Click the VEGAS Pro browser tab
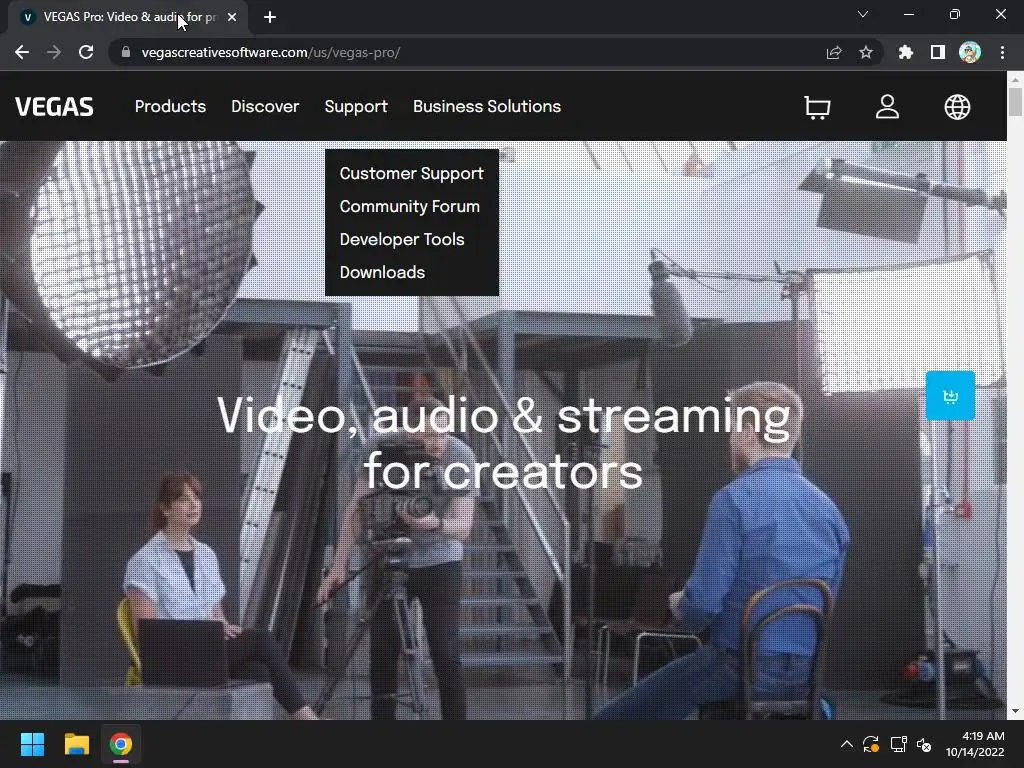The width and height of the screenshot is (1024, 768). coord(127,17)
